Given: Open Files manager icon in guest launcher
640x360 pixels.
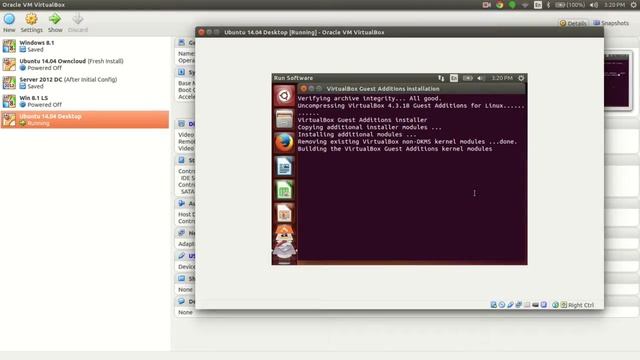Looking at the screenshot, I should pos(284,119).
